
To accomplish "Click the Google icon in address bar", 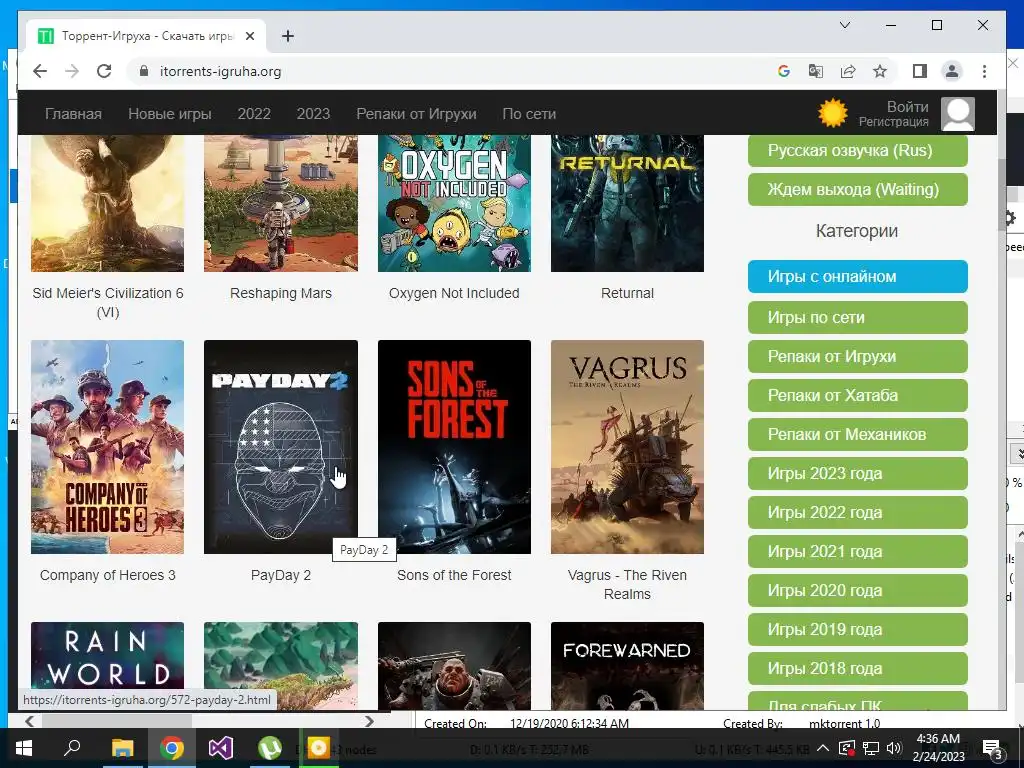I will 784,71.
